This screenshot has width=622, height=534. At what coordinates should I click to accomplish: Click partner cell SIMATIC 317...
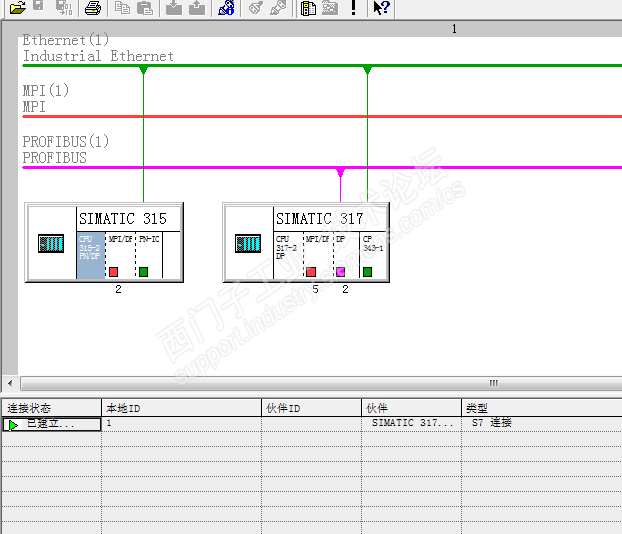click(x=412, y=423)
